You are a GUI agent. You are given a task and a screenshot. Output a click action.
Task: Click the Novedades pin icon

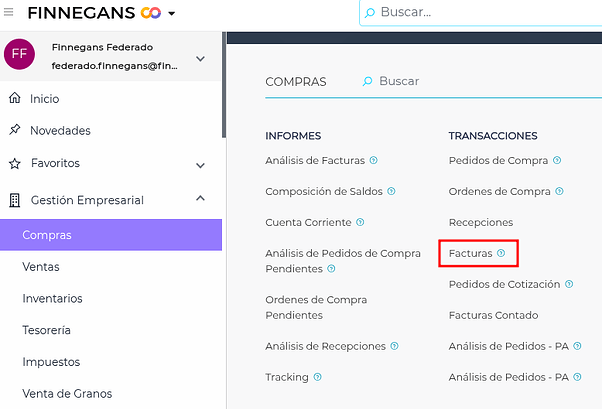point(14,131)
